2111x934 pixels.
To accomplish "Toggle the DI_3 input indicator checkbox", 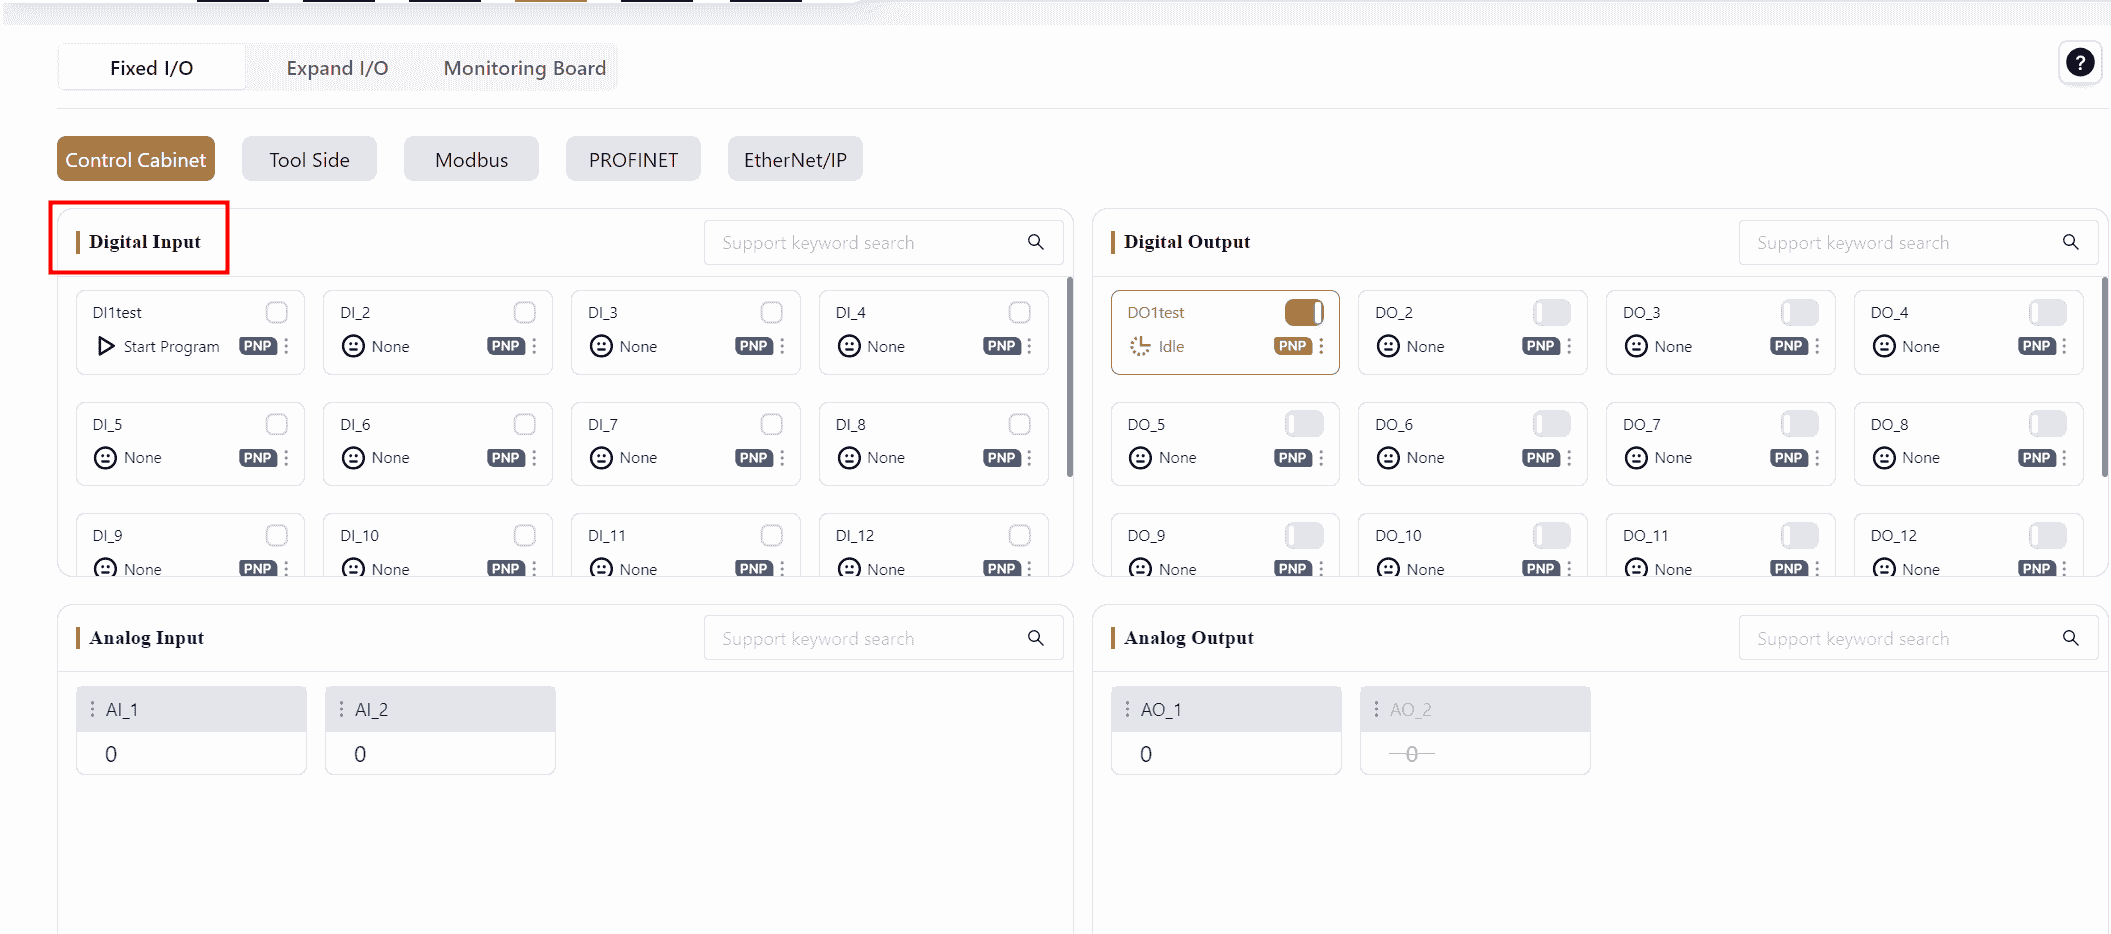I will click(x=771, y=313).
